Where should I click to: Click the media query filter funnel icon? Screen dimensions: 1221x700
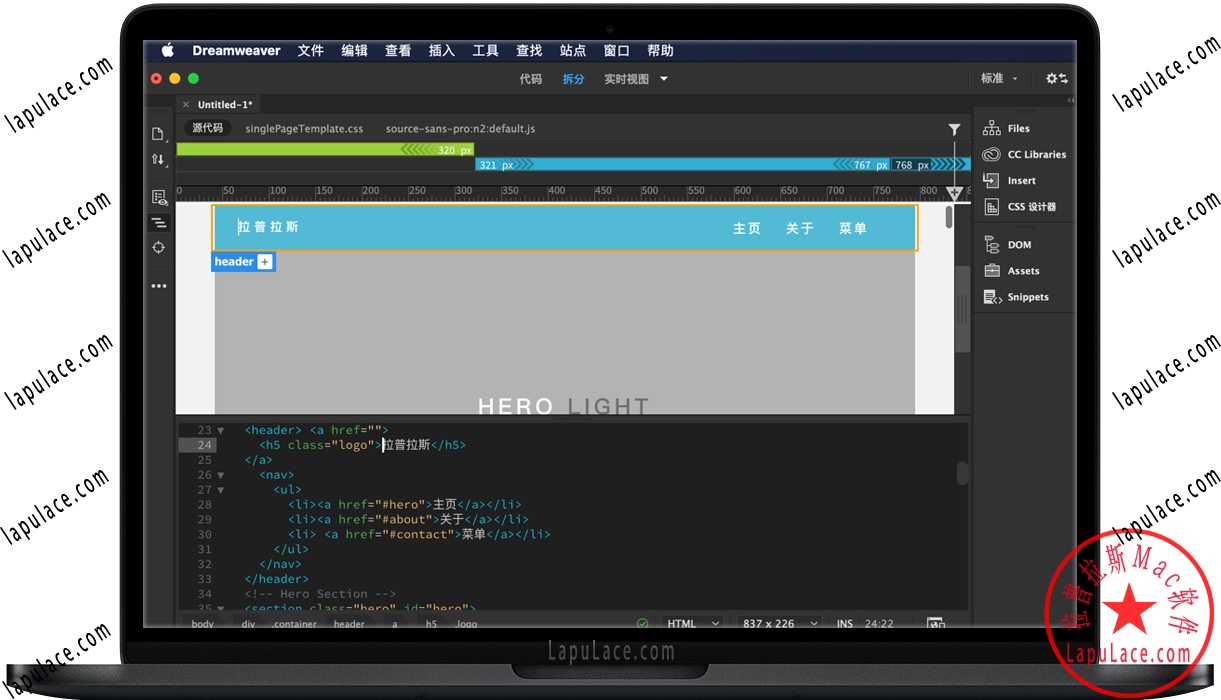click(954, 129)
